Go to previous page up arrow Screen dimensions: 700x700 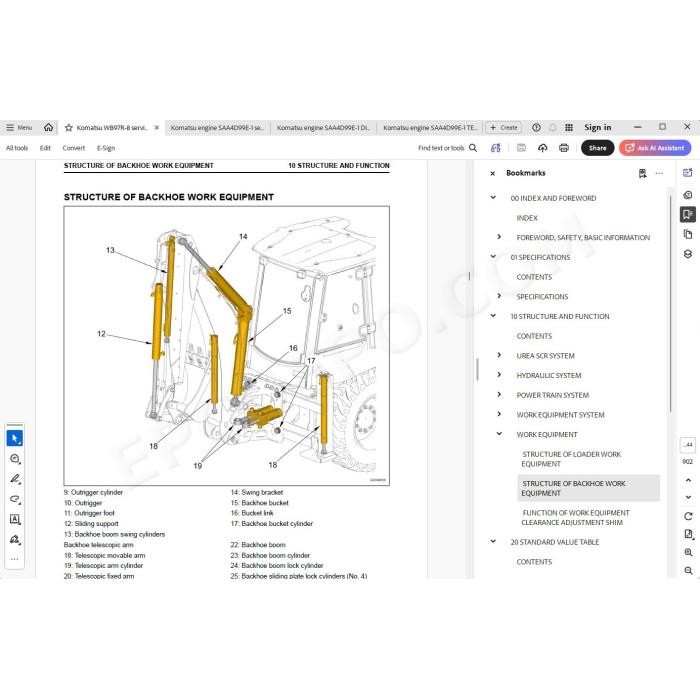pyautogui.click(x=688, y=480)
